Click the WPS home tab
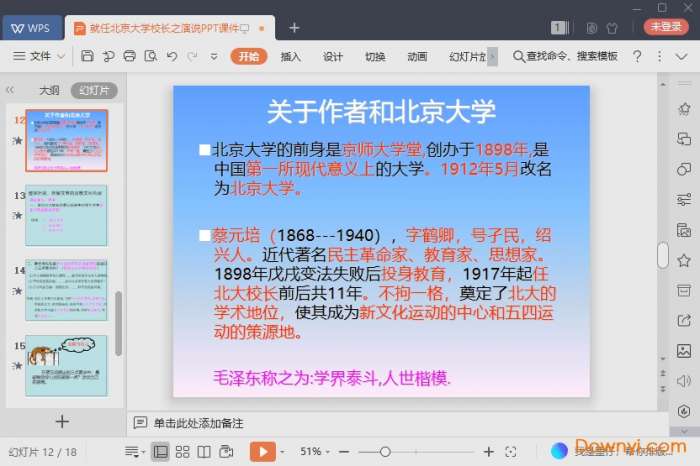The image size is (700, 466). coord(31,28)
